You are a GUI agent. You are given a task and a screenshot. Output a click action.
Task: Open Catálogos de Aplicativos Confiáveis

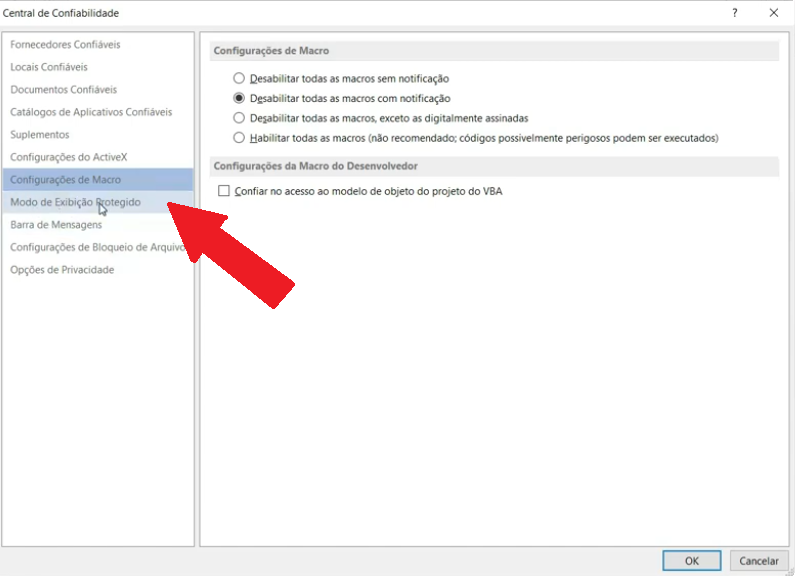tap(91, 112)
